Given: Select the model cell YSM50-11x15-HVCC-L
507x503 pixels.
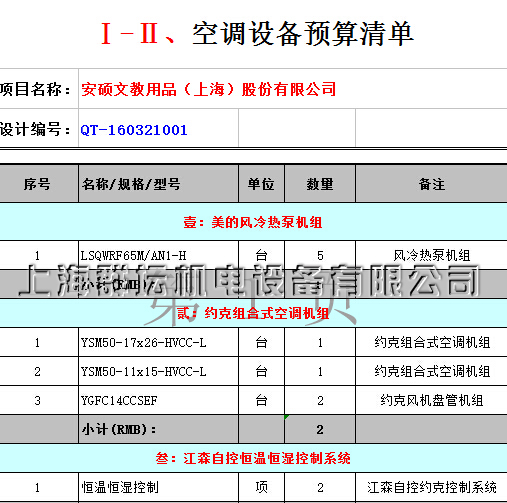Looking at the screenshot, I should coord(159,371).
